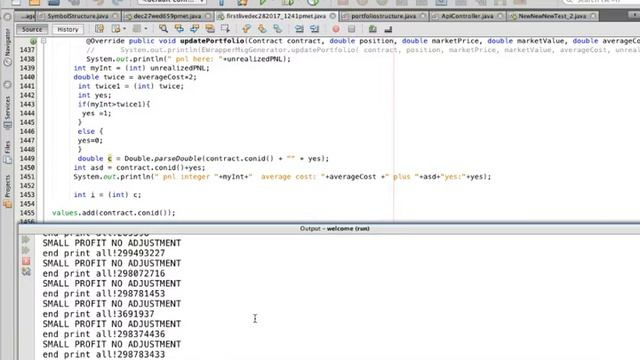Screen dimensions: 640x360
Task: Re-run the program in Output panel
Action: (26, 240)
